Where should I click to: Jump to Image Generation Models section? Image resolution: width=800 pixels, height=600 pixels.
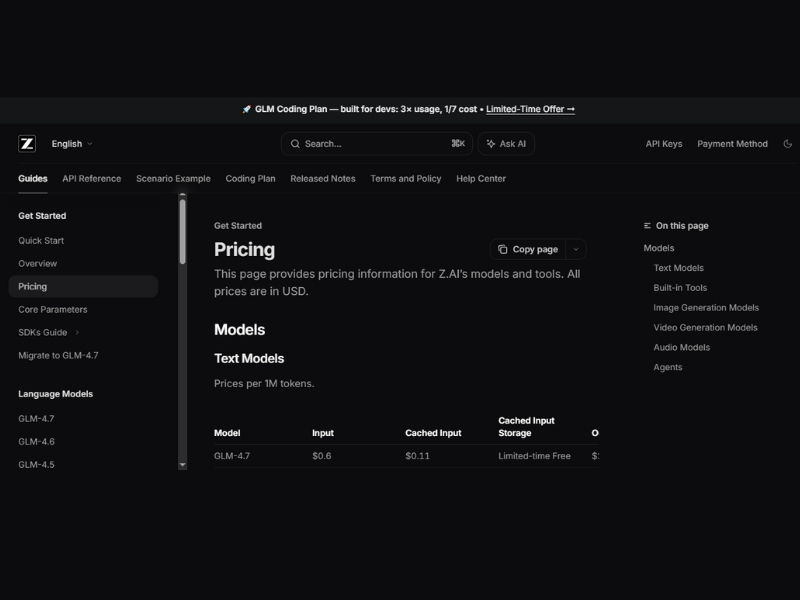706,308
